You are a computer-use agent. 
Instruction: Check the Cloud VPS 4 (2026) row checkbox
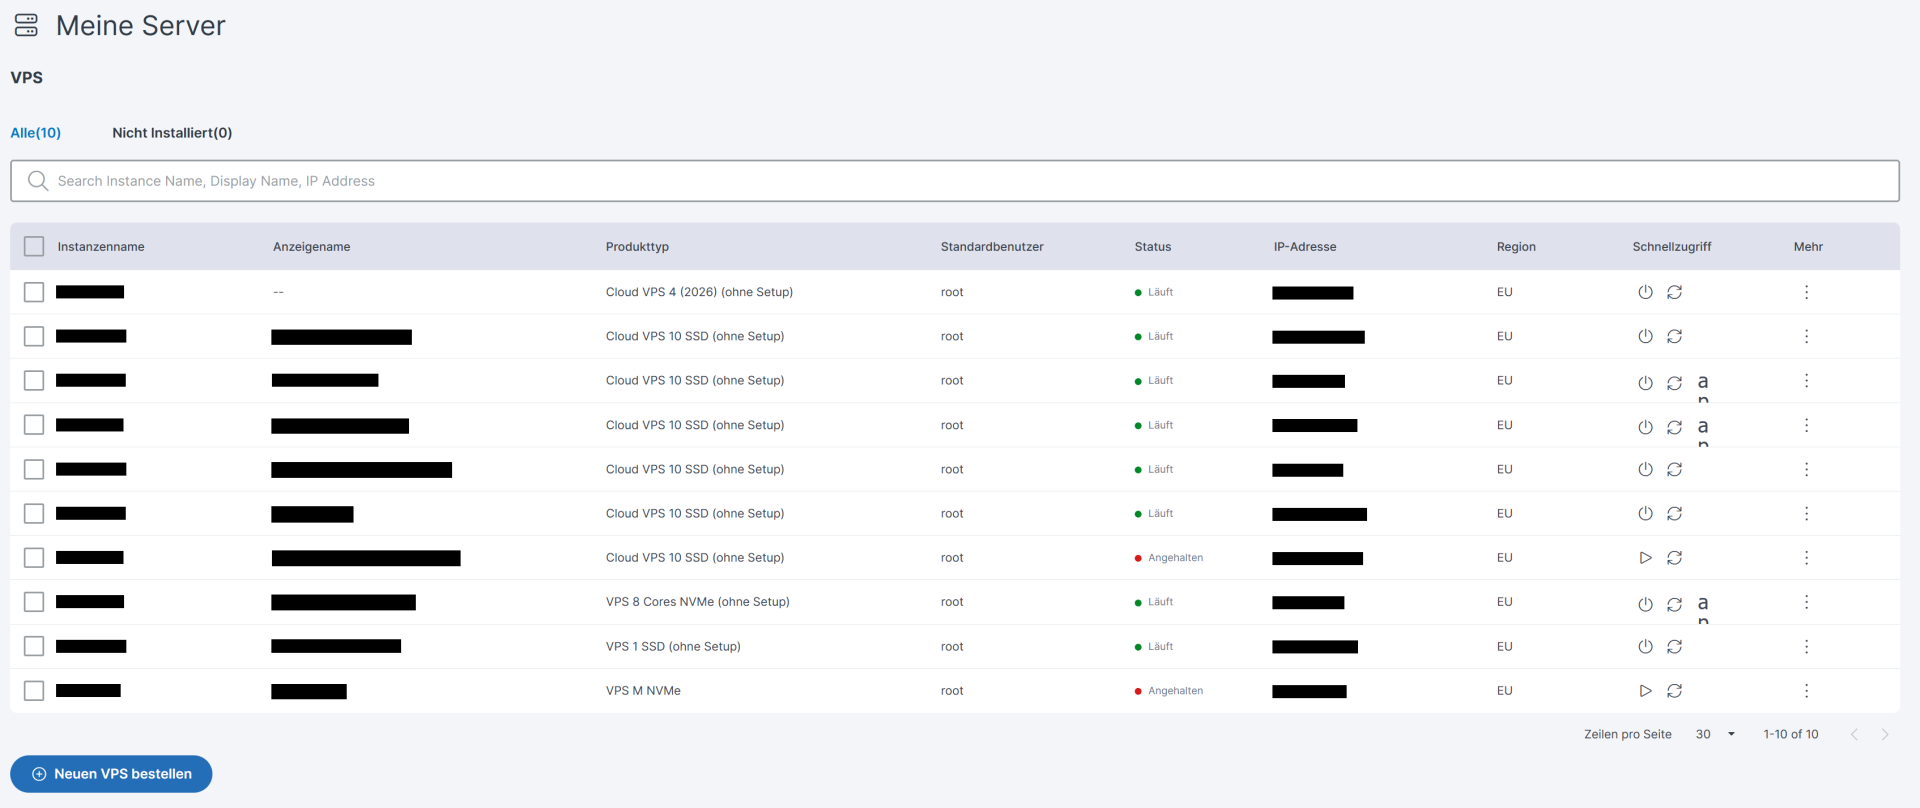click(34, 292)
